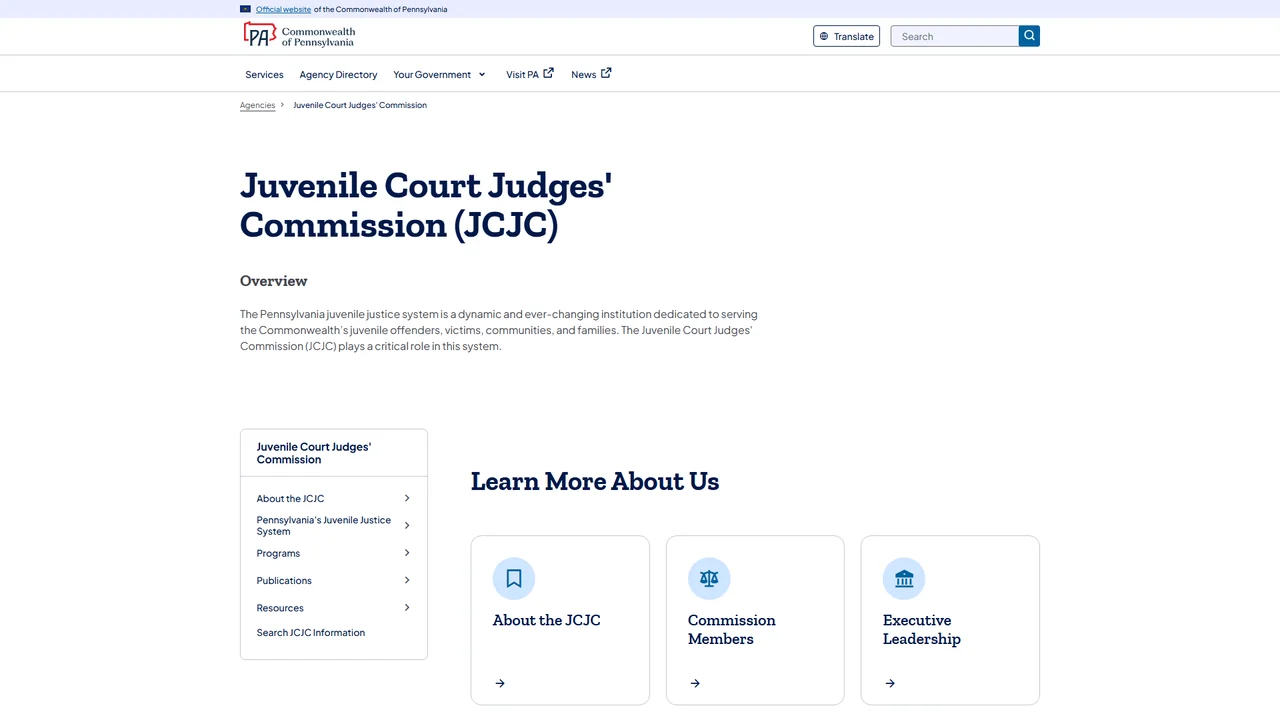Select the Resources sidebar item text
The width and height of the screenshot is (1280, 720).
point(280,608)
